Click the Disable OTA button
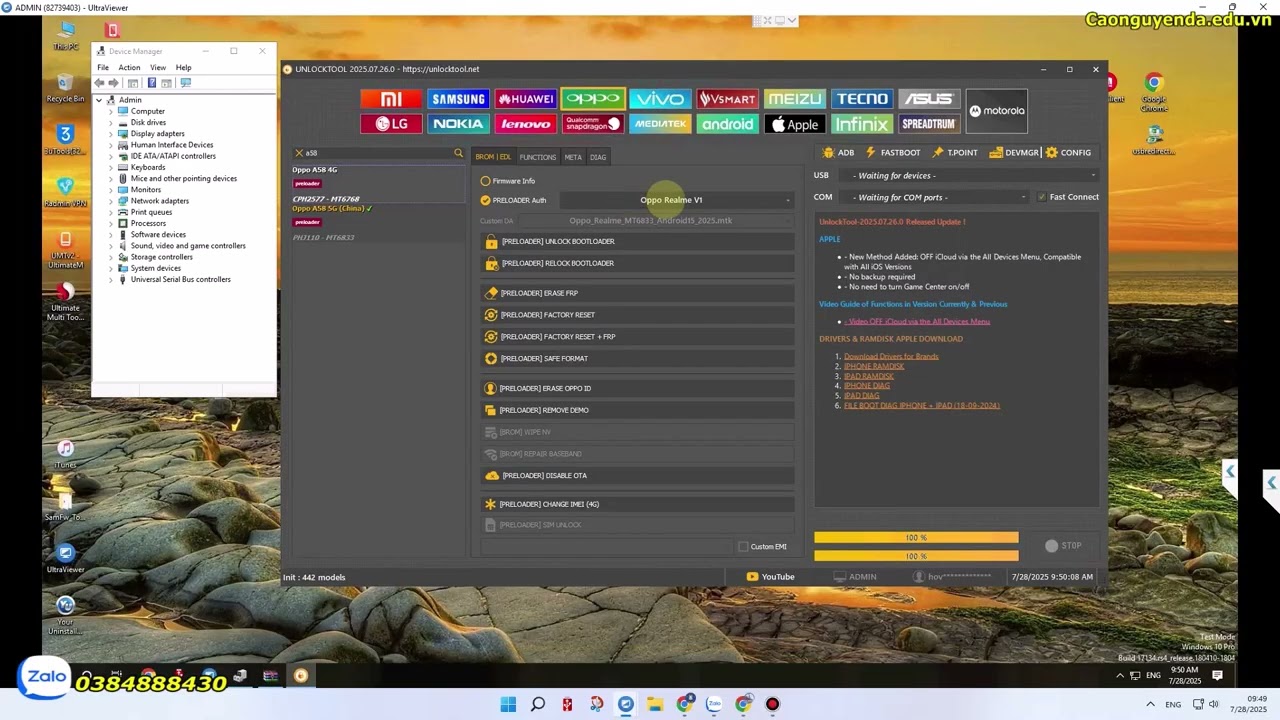 637,476
